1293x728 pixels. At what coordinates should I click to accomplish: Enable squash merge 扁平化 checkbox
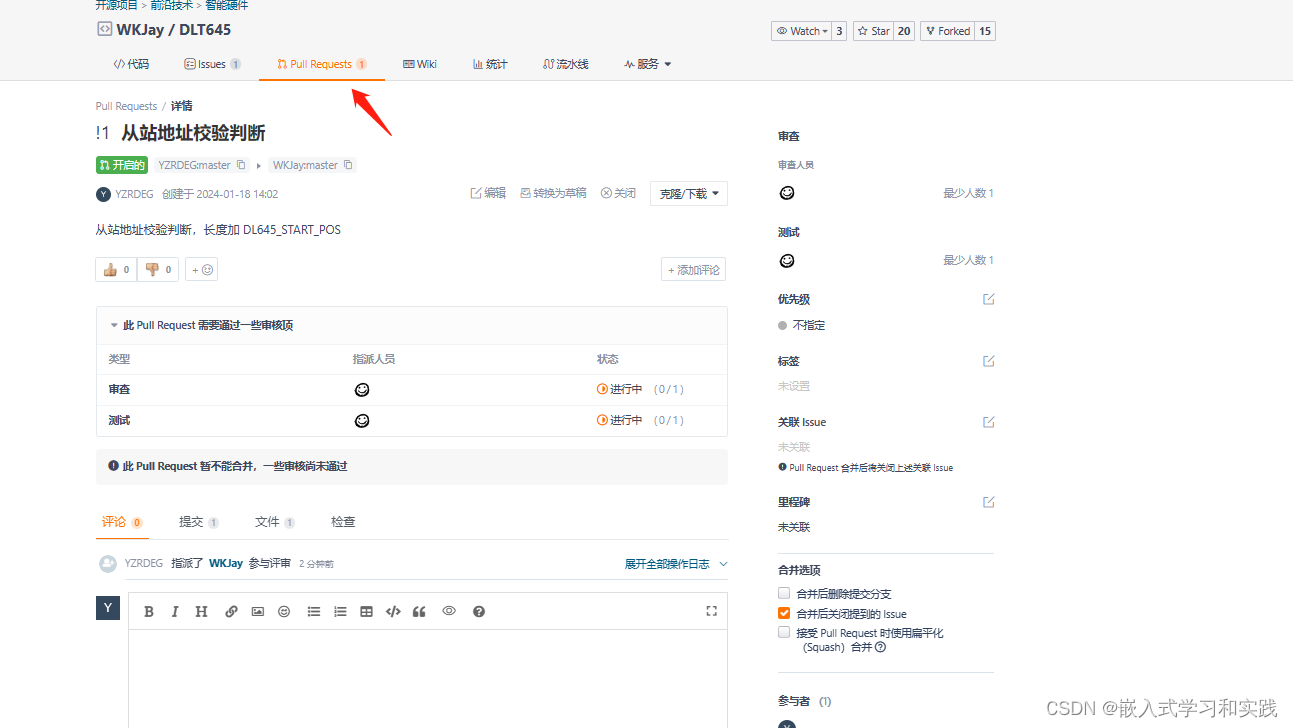784,633
